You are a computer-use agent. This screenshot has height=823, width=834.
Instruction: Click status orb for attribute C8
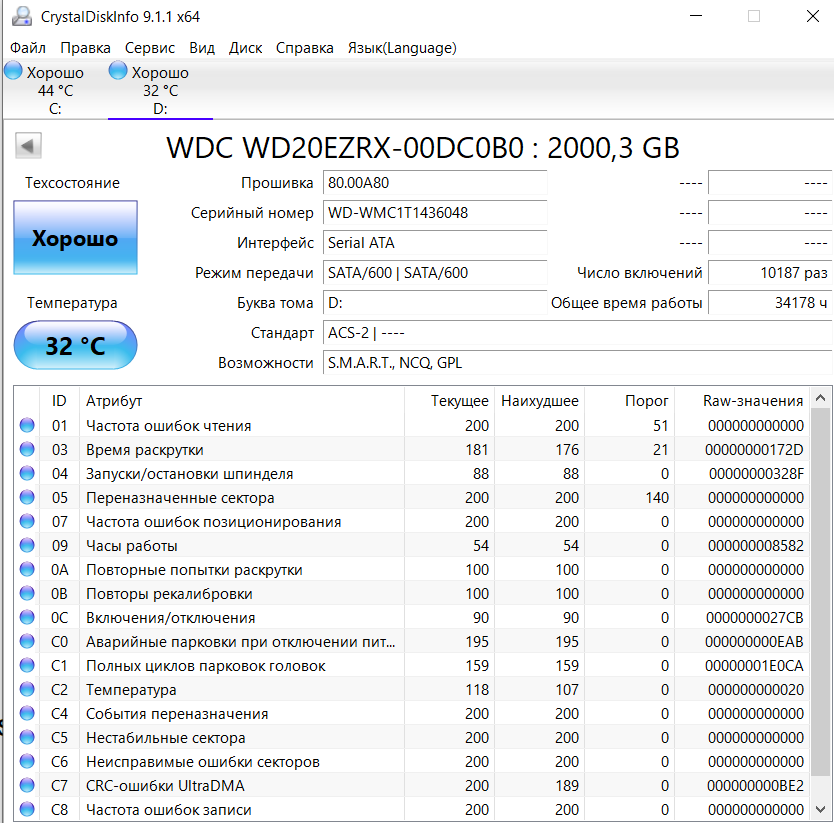point(27,809)
